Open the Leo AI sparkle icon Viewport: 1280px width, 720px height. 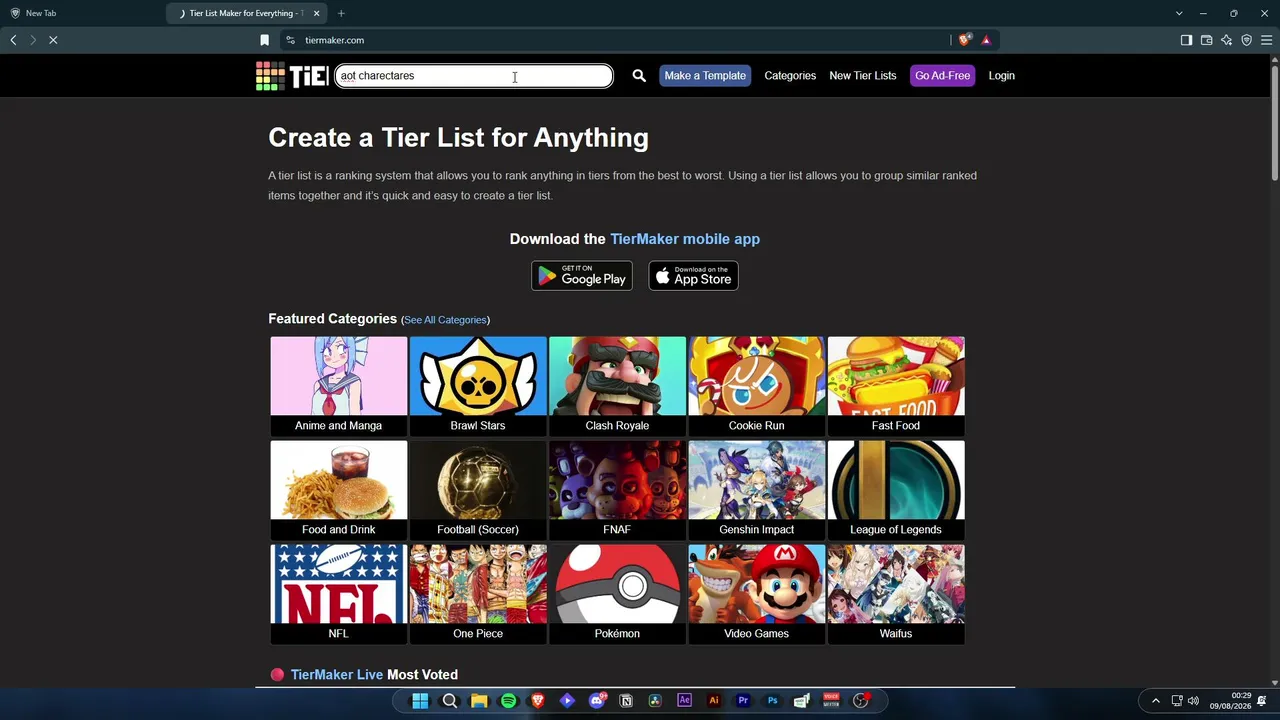point(1226,40)
